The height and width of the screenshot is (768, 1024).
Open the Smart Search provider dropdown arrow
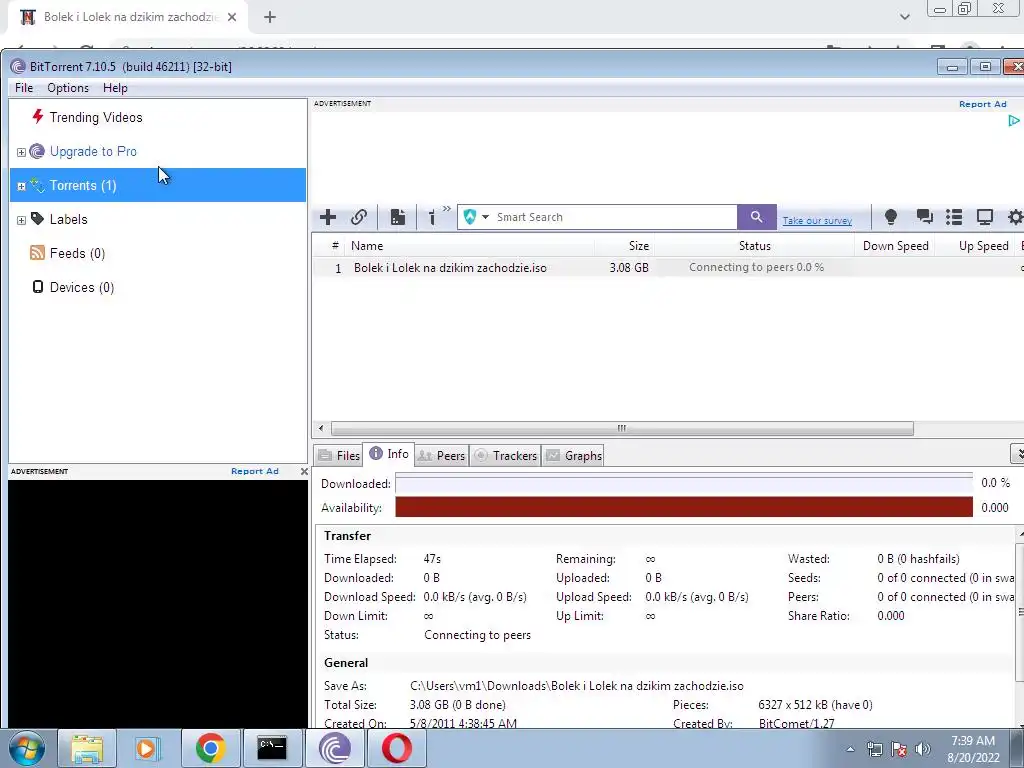(485, 217)
